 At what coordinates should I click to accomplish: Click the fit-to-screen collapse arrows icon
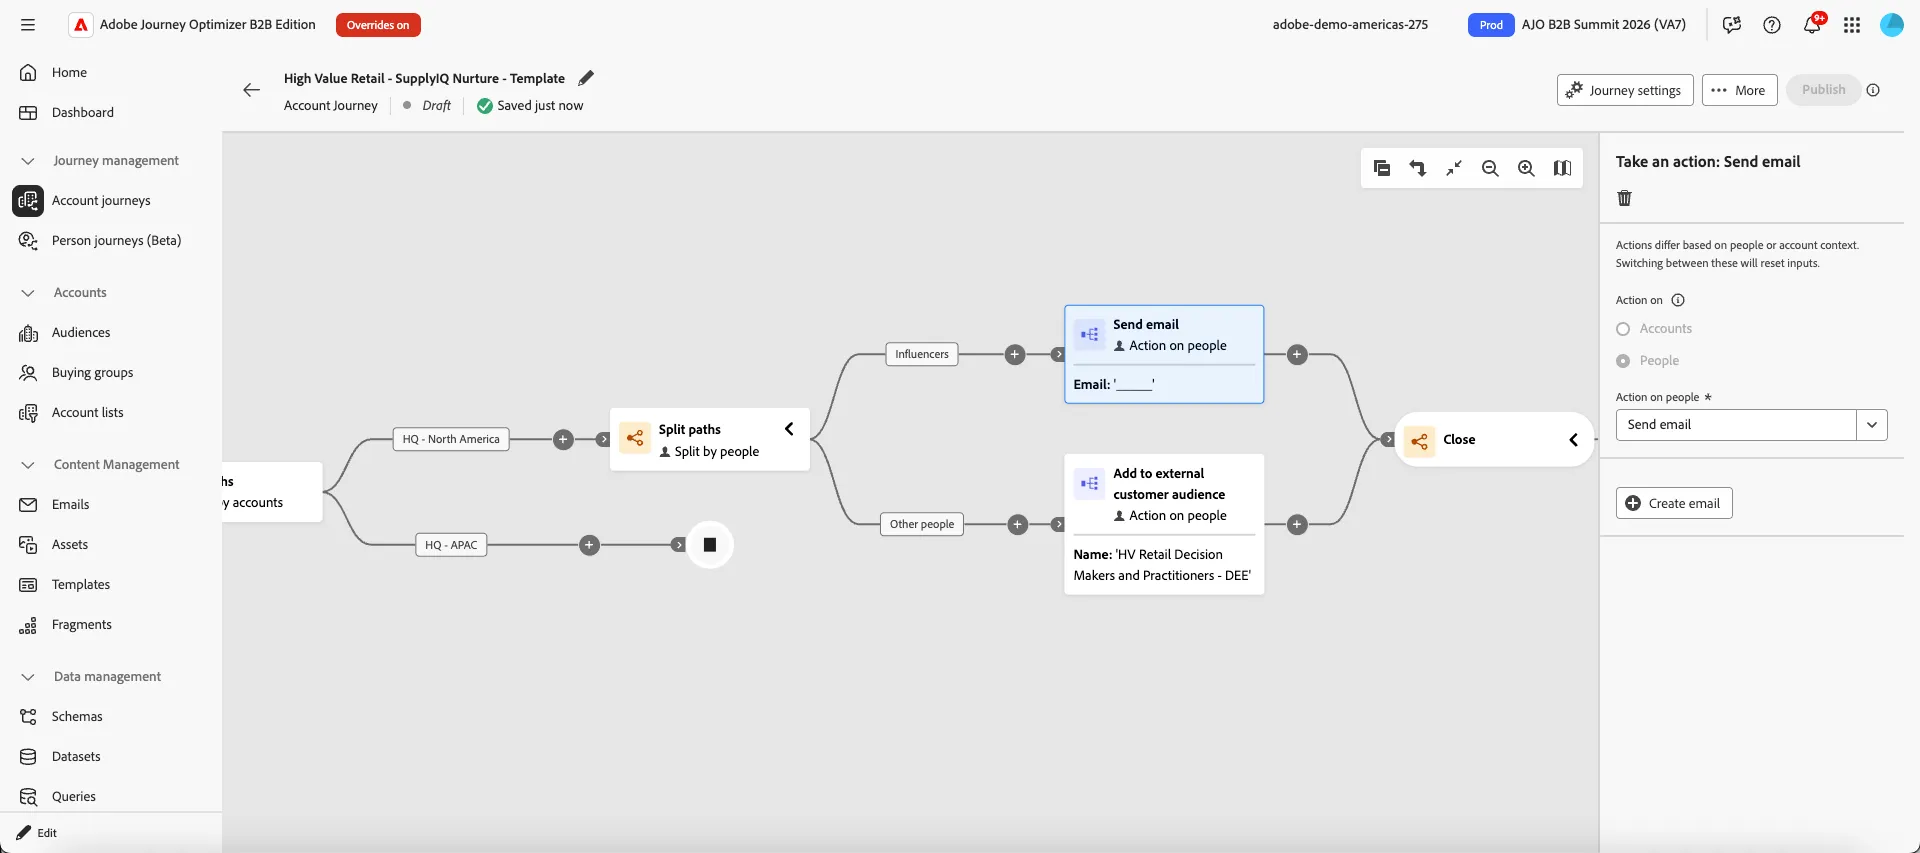[x=1454, y=168]
